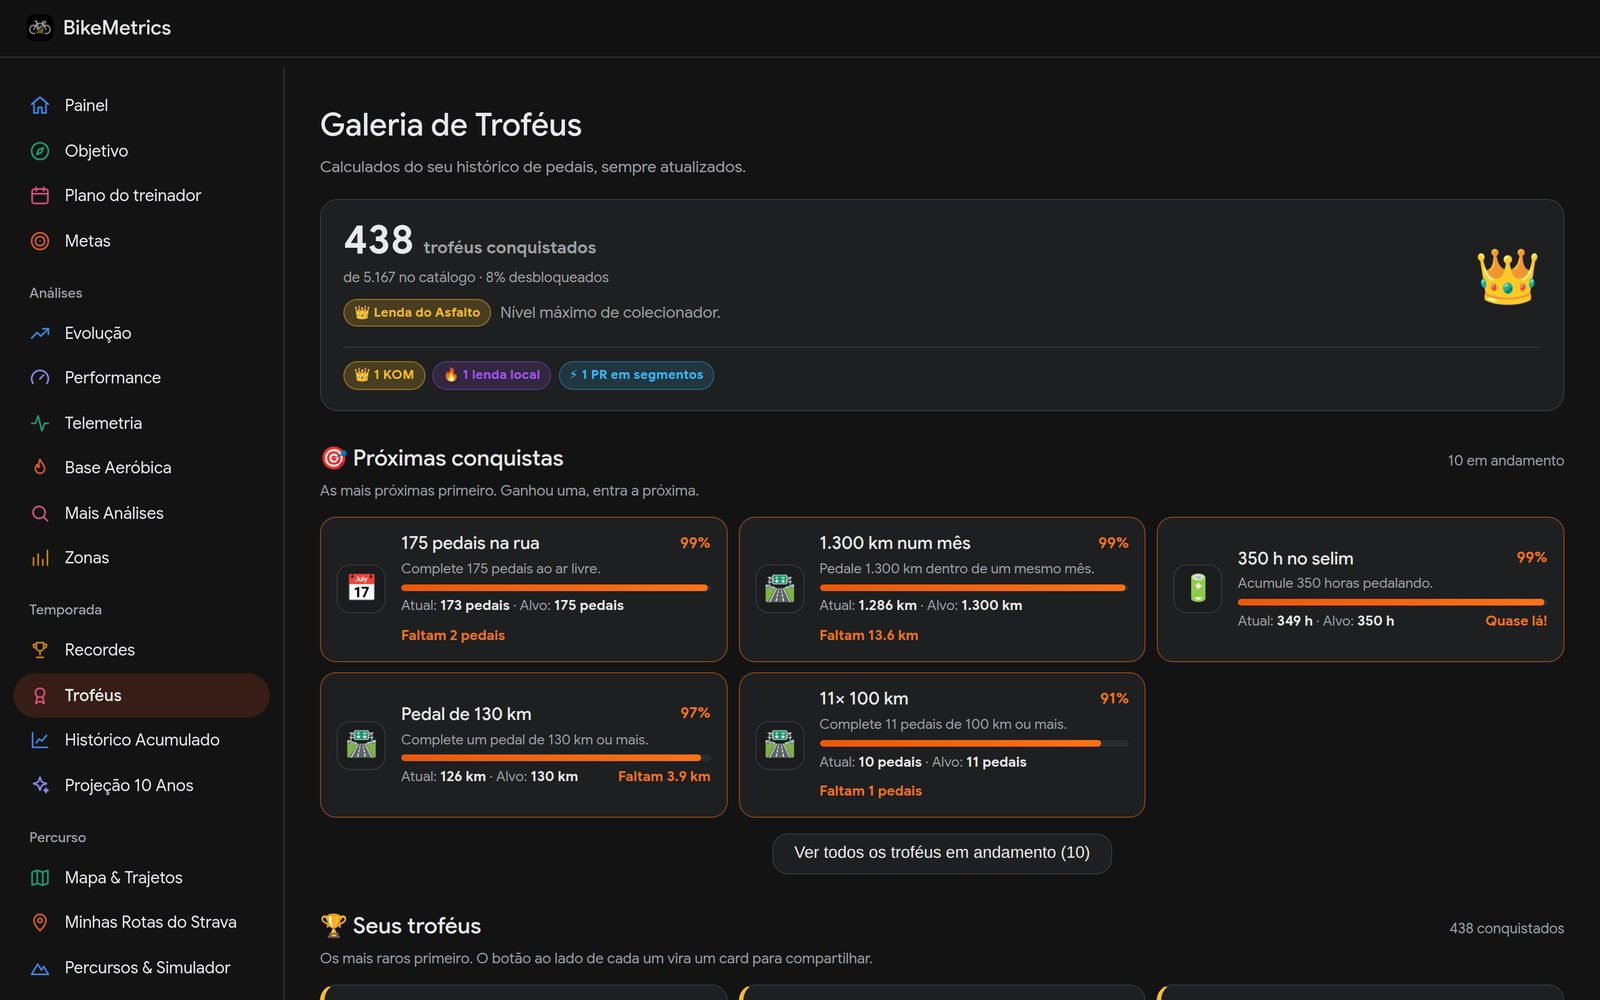Click the road icon on the 1.300 km card
This screenshot has height=1000, width=1600.
coord(780,588)
